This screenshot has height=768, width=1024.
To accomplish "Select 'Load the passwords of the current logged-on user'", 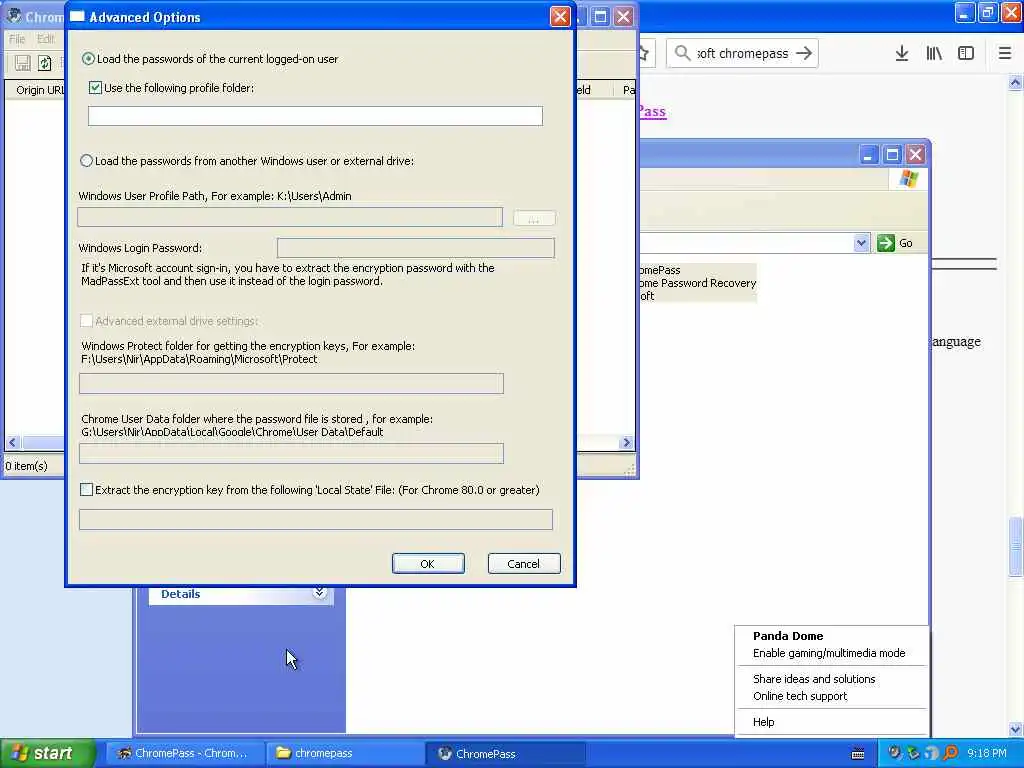I will click(x=88, y=59).
